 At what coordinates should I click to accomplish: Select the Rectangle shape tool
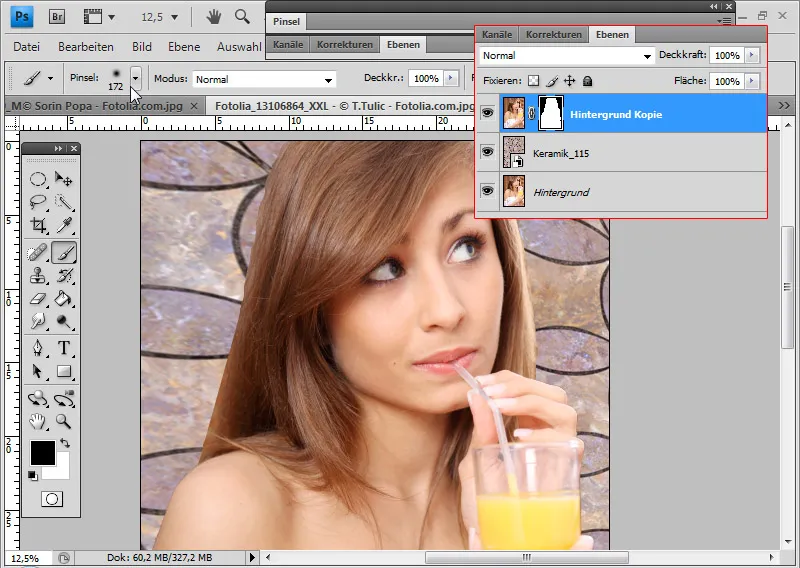[64, 371]
